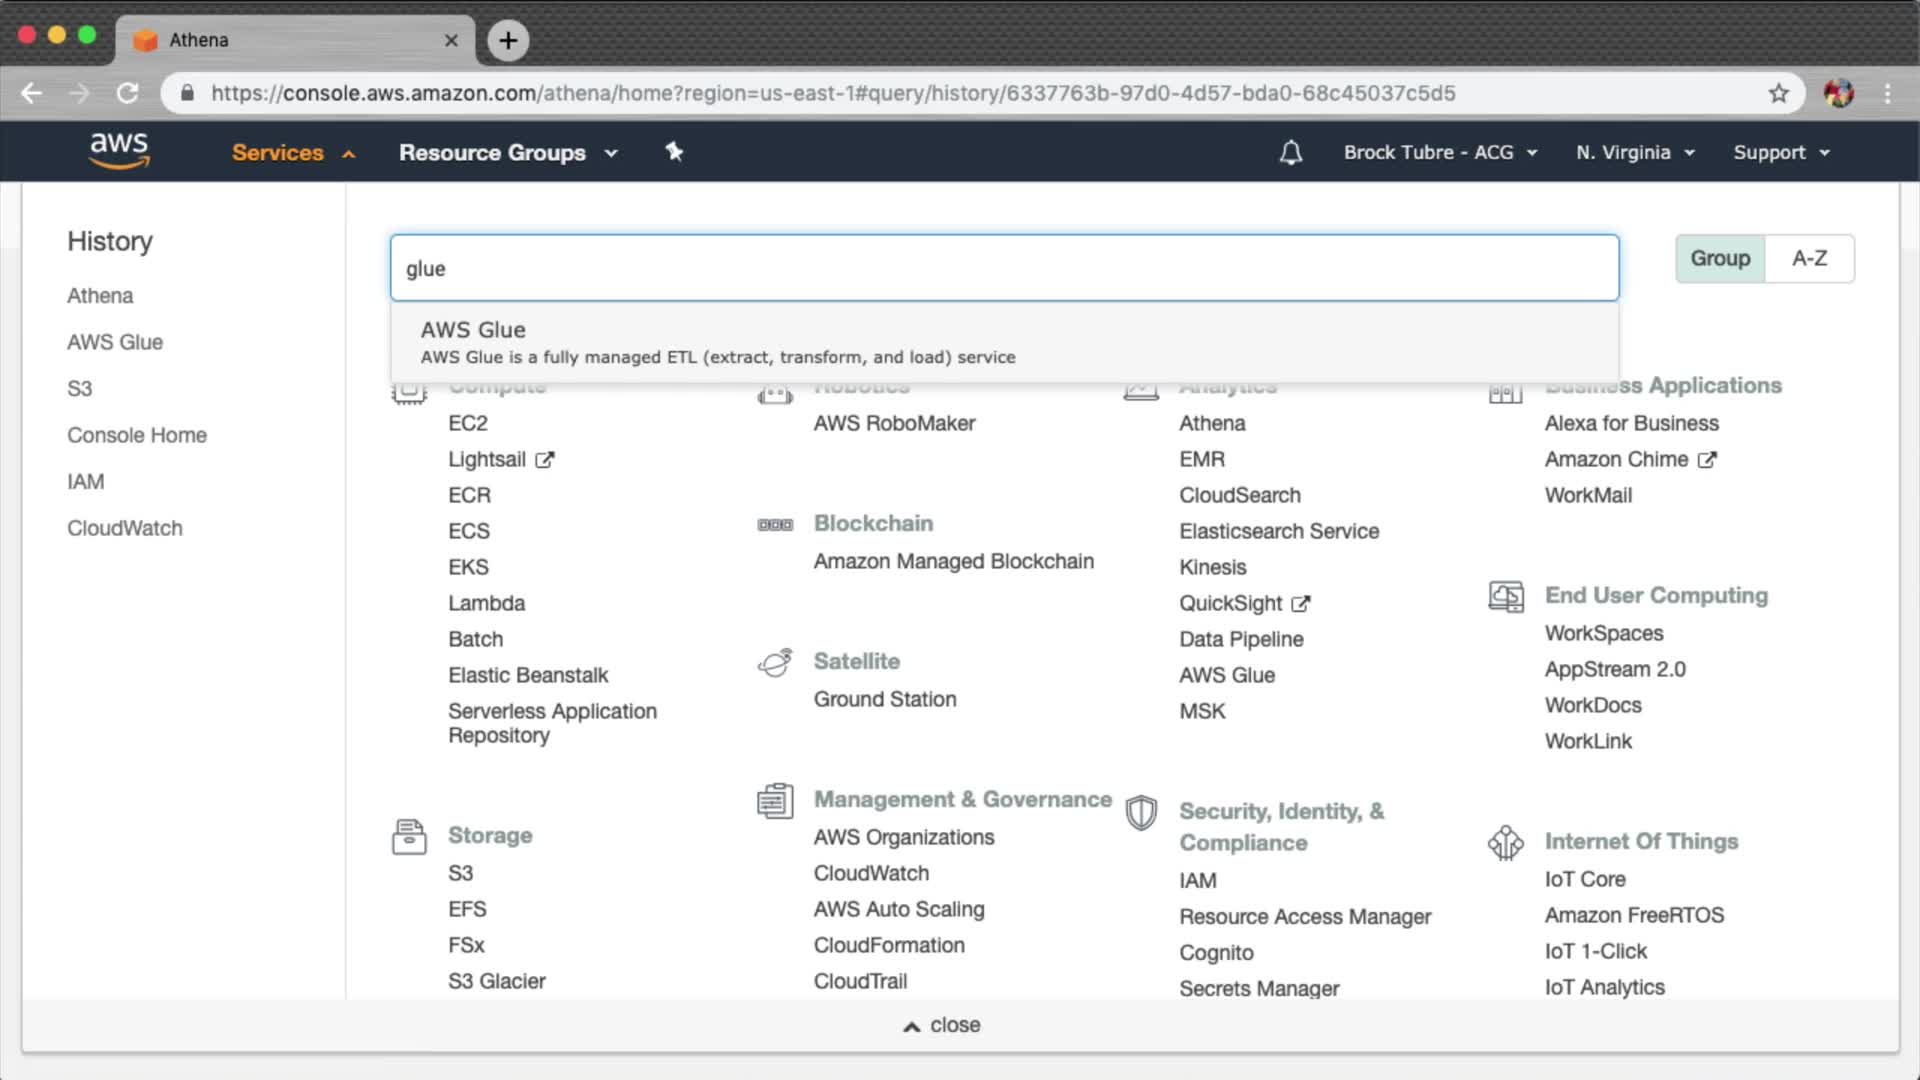Click the AWS logo home icon
Screen dimensions: 1920x1080
pos(119,151)
